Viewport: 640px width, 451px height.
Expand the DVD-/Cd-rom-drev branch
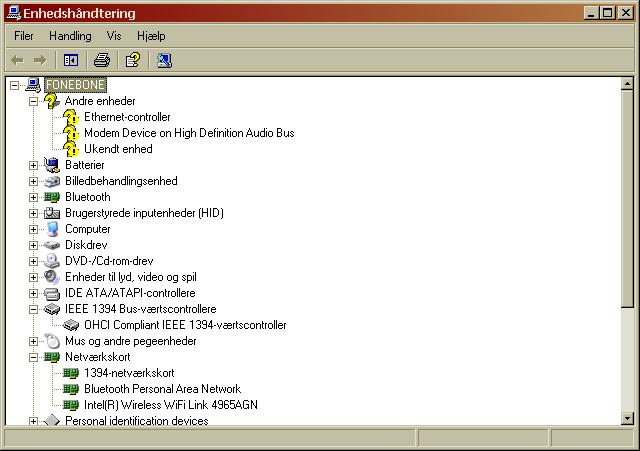pos(33,261)
